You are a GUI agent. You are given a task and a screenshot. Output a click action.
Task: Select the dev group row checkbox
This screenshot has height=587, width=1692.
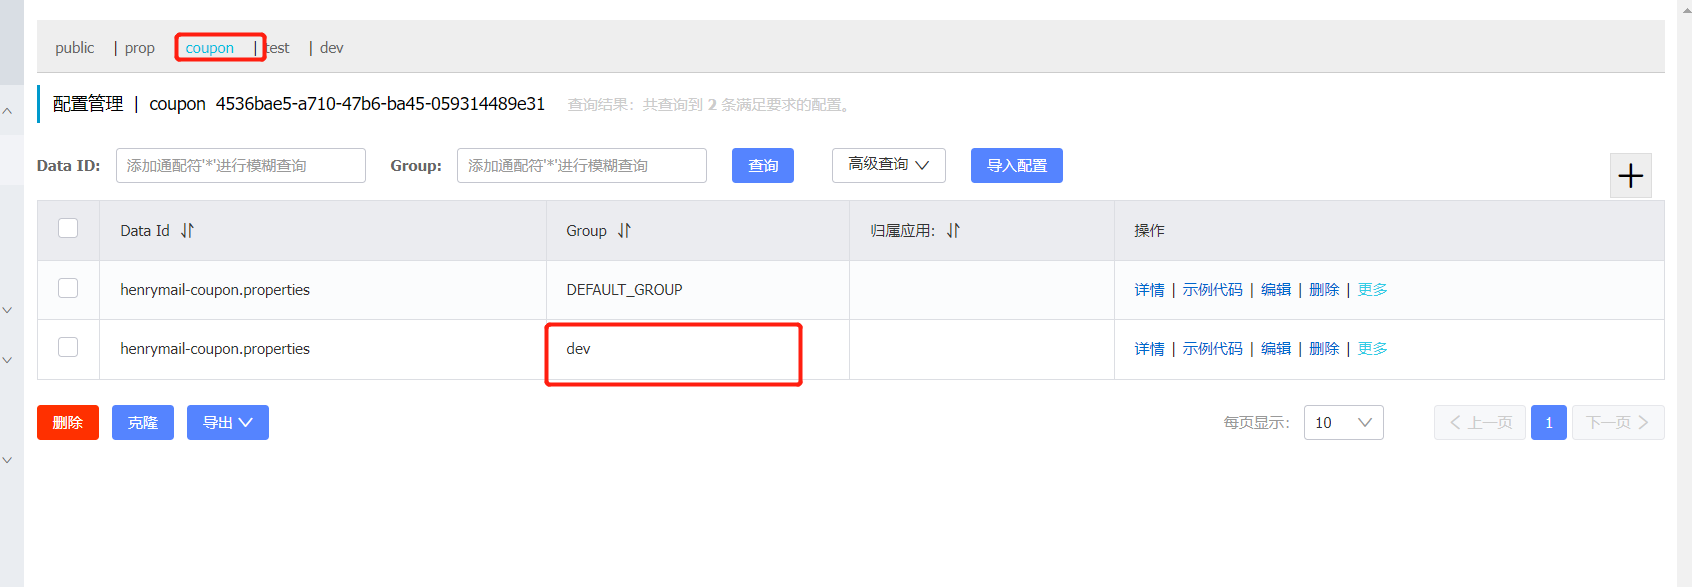click(x=68, y=347)
